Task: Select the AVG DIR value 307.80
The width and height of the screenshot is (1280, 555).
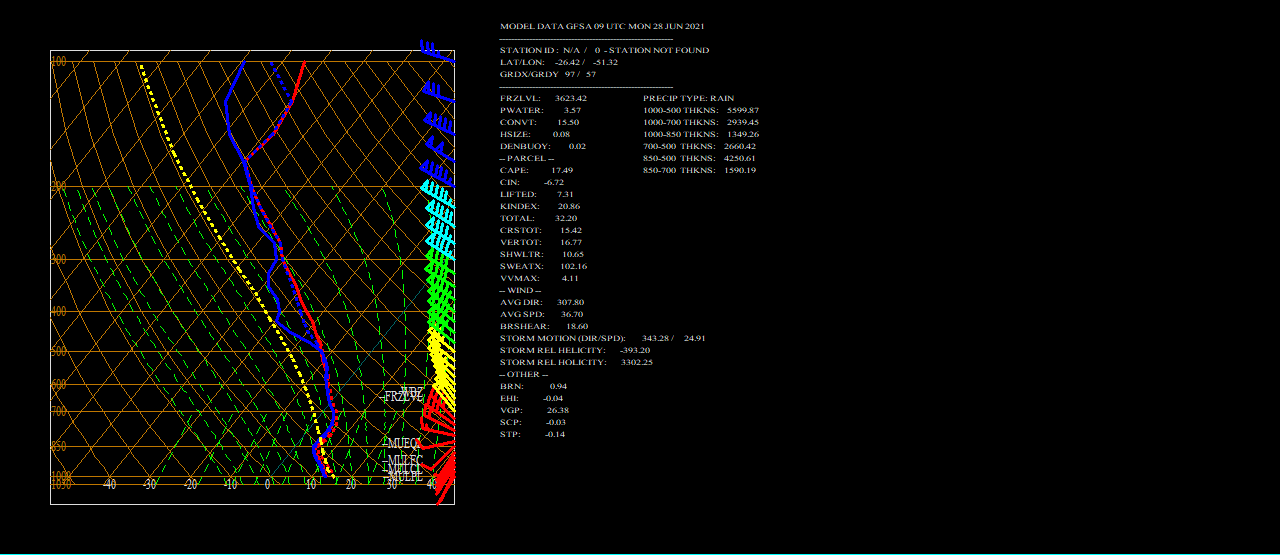Action: click(x=570, y=302)
